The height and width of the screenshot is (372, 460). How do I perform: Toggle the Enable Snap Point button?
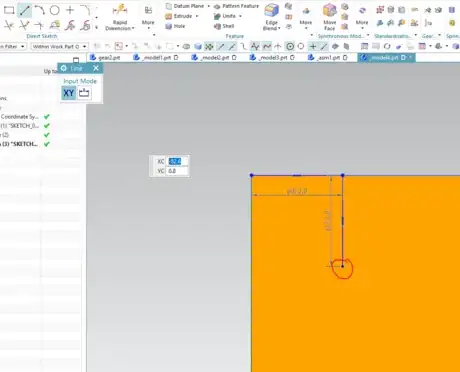209,46
